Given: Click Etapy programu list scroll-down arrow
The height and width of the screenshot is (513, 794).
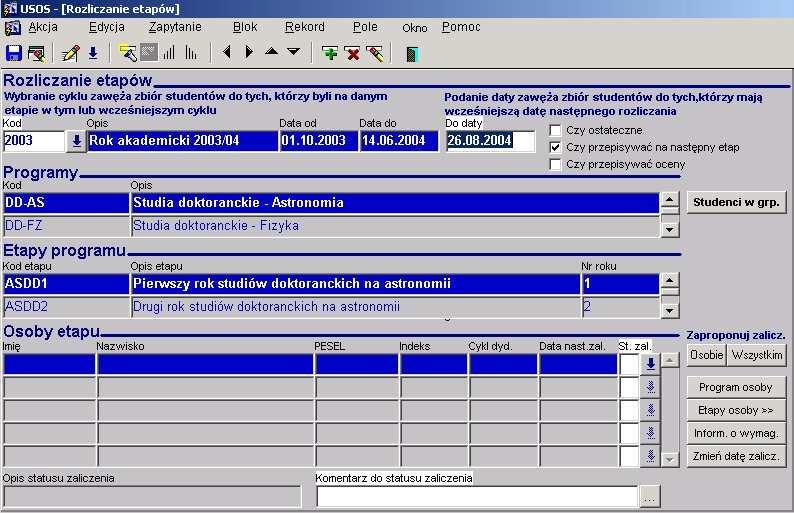Looking at the screenshot, I should tap(670, 310).
